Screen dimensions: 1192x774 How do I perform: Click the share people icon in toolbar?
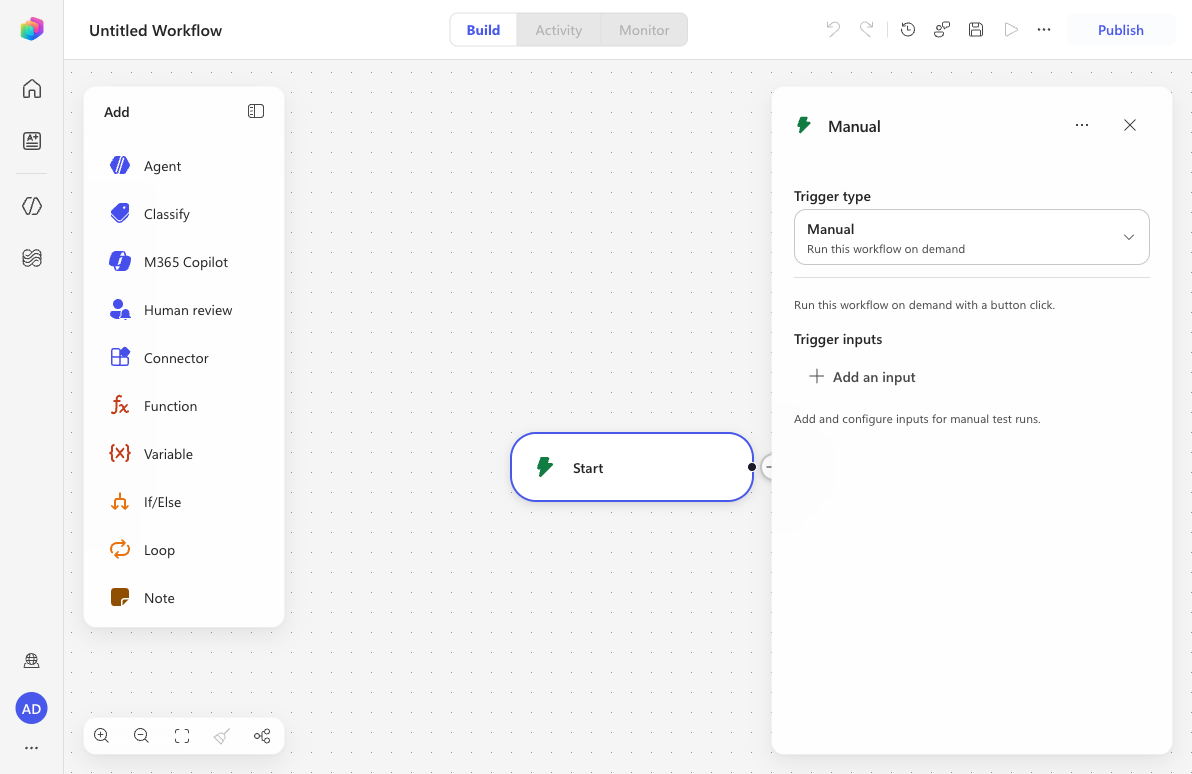942,30
